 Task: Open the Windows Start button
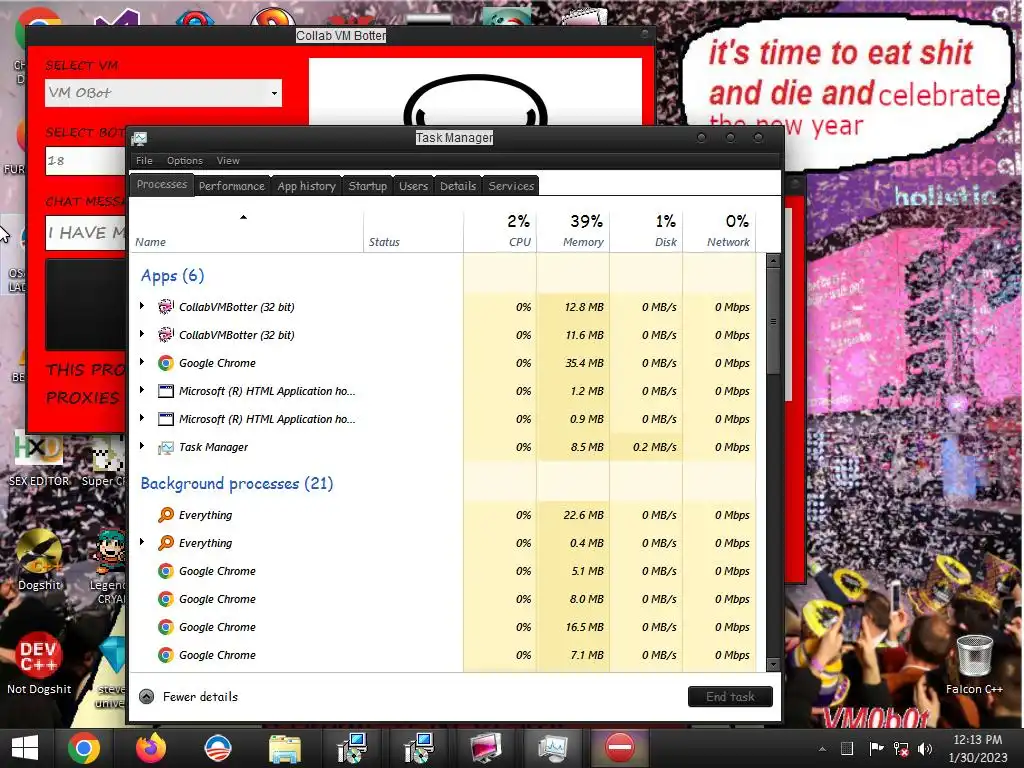pos(25,748)
